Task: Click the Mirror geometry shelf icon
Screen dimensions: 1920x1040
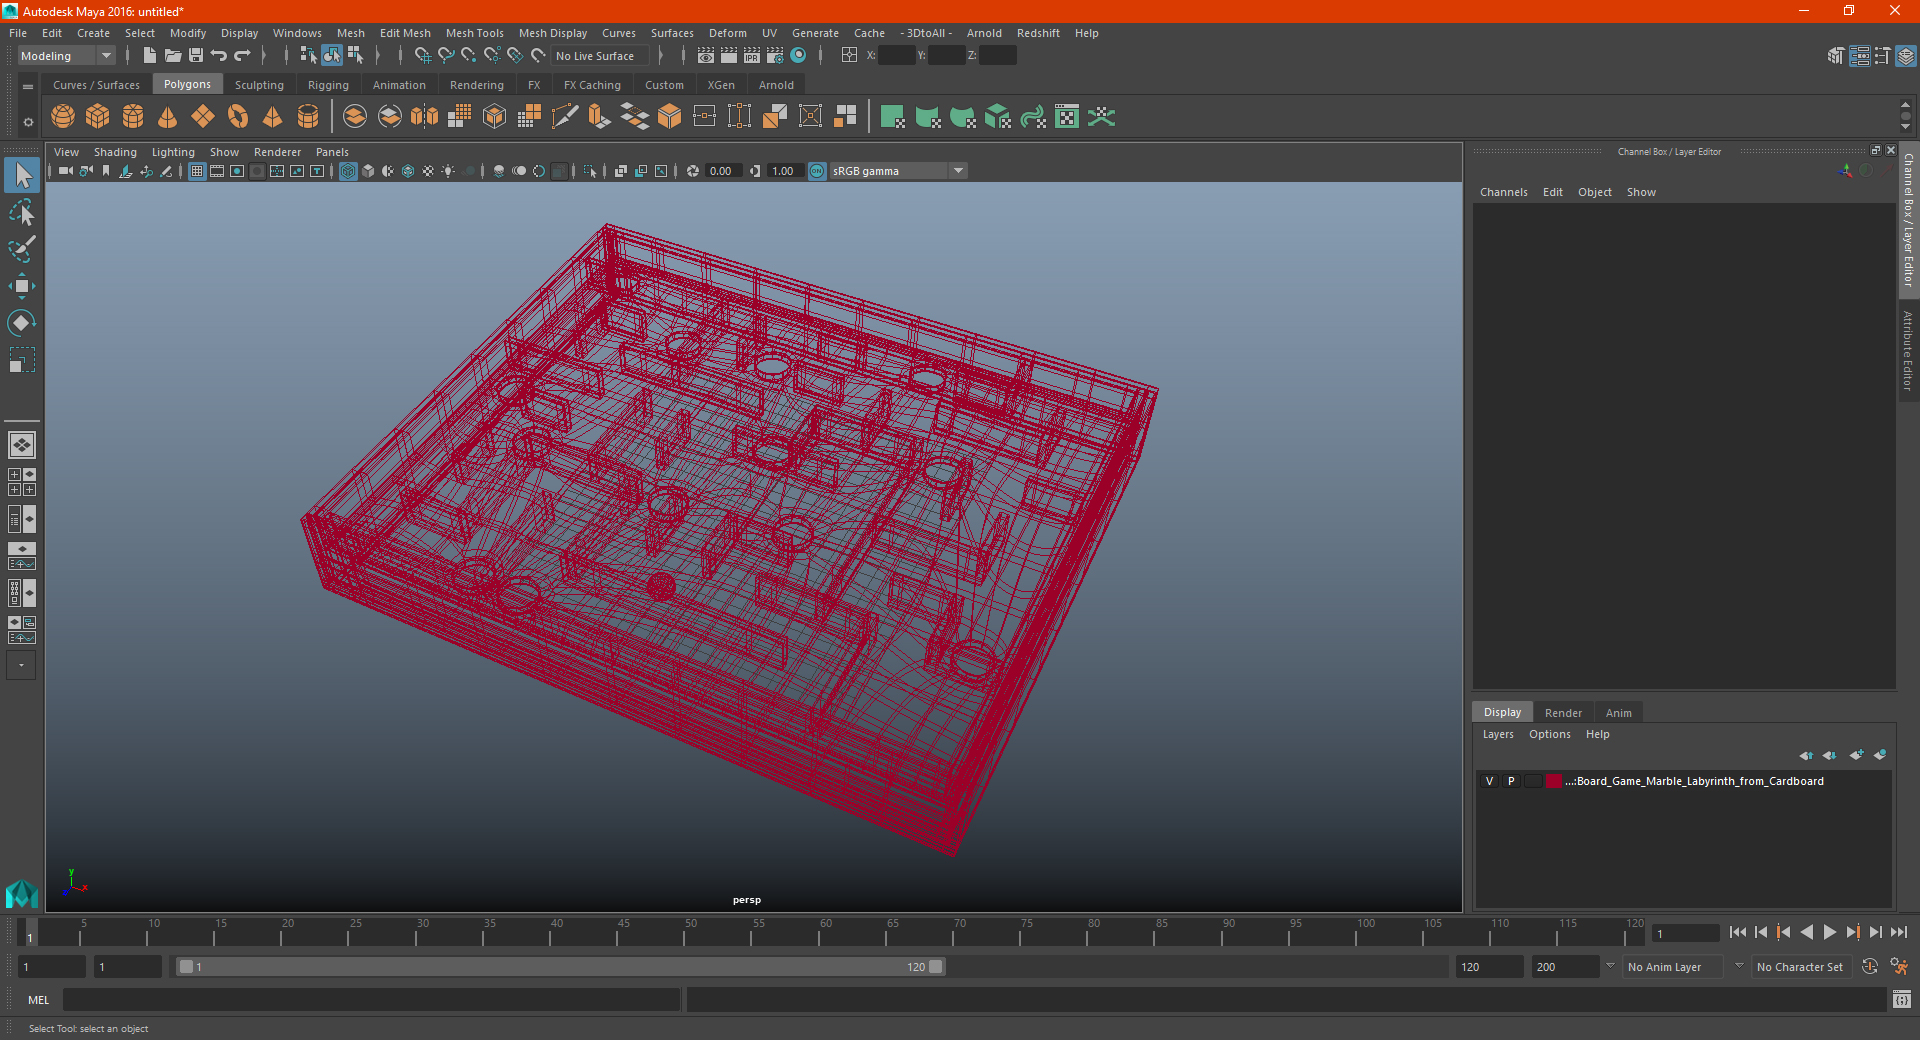Action: [x=425, y=117]
